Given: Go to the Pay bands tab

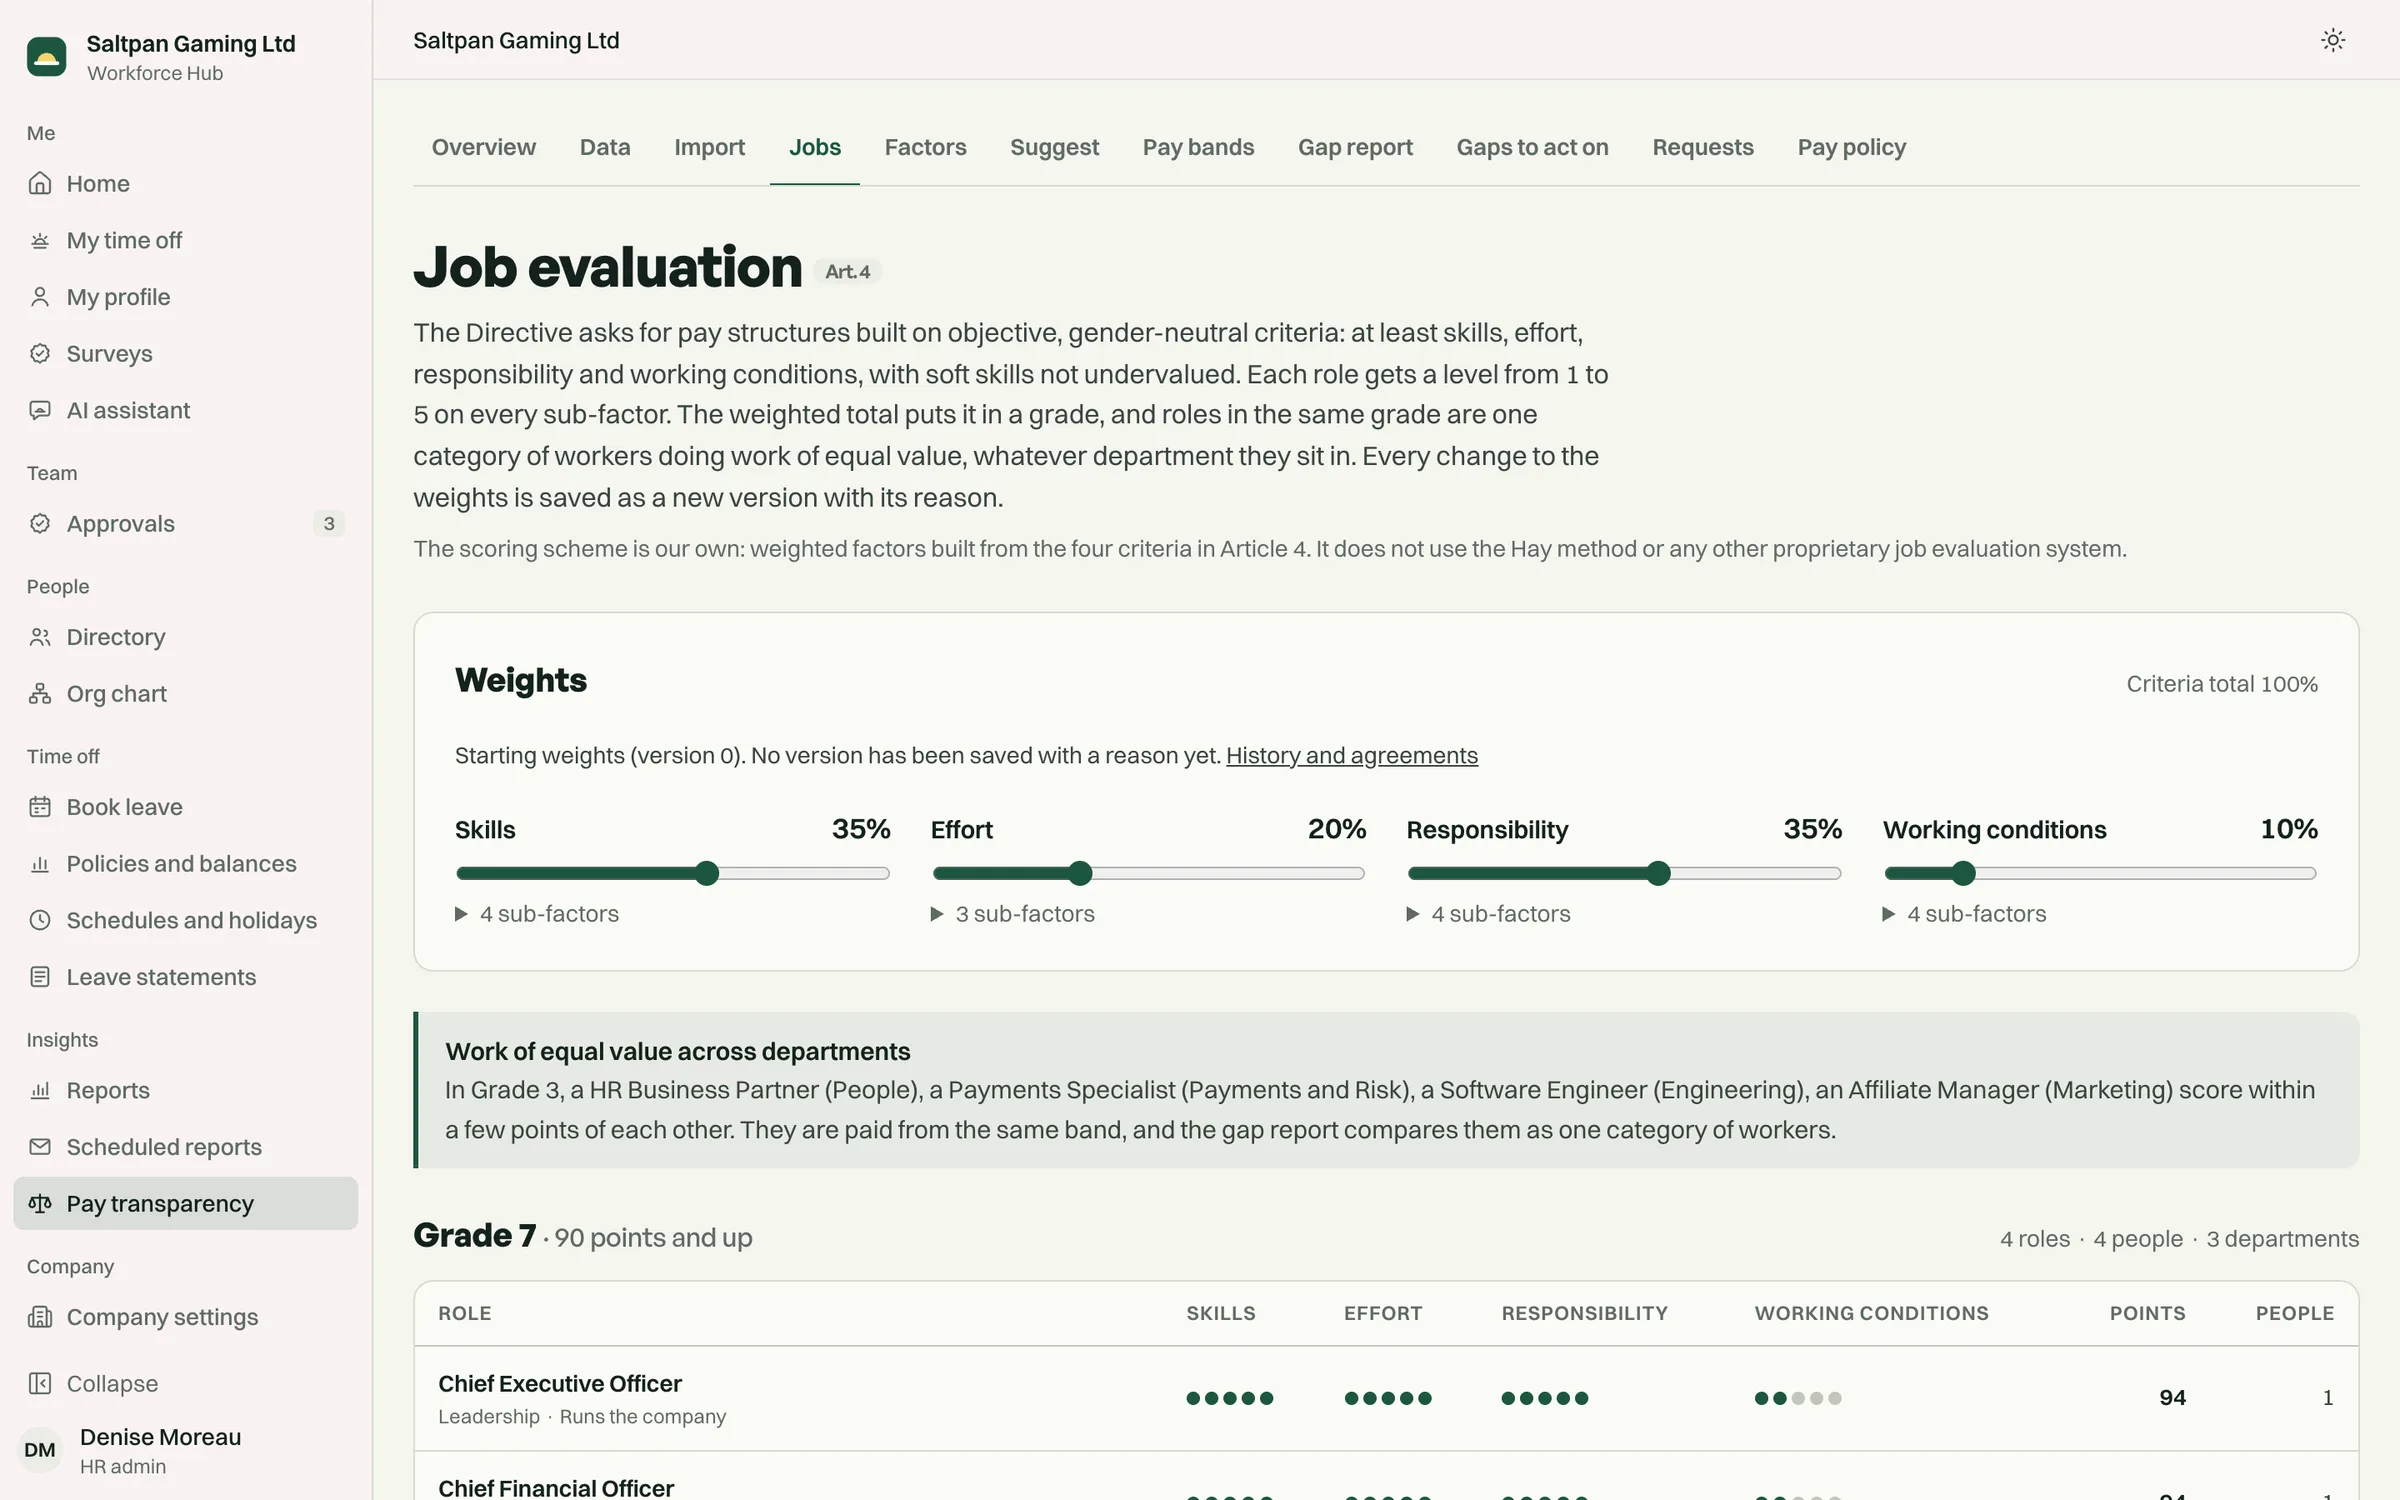Looking at the screenshot, I should (x=1199, y=147).
